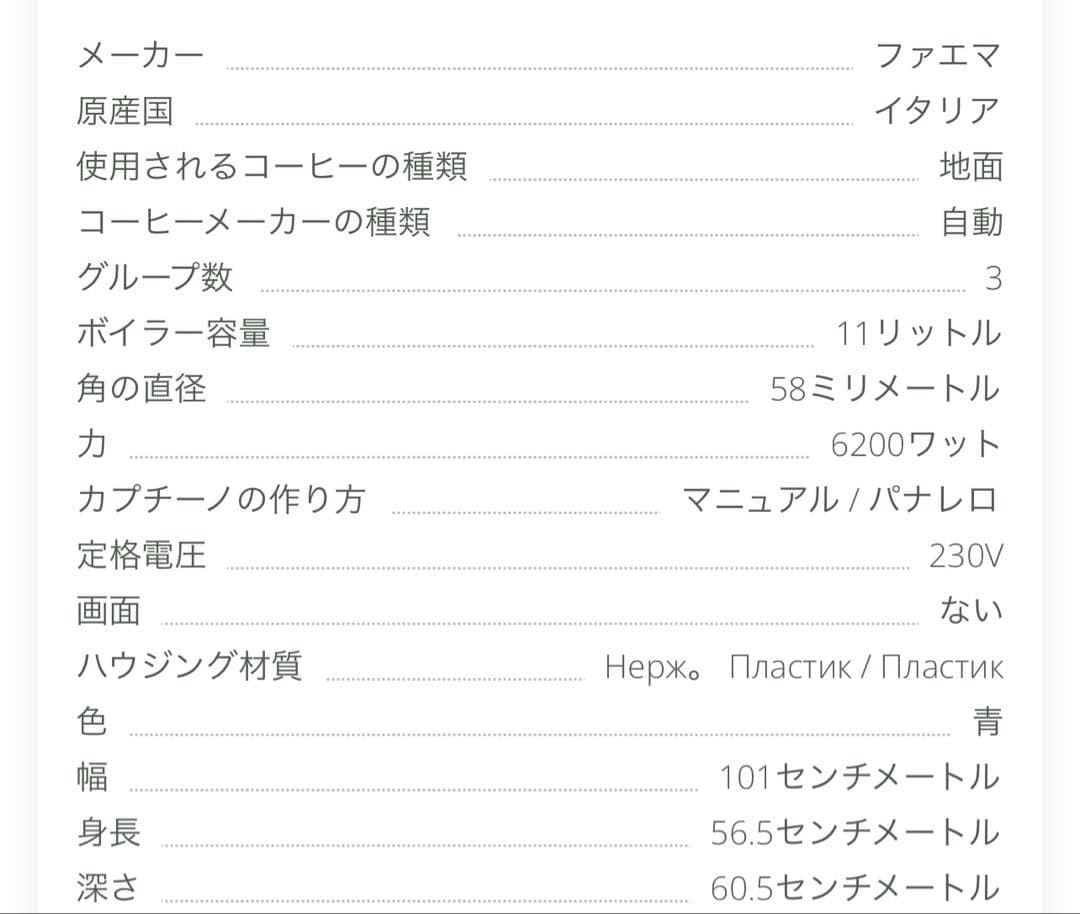
Task: Click the 230V rated voltage value
Action: point(965,555)
